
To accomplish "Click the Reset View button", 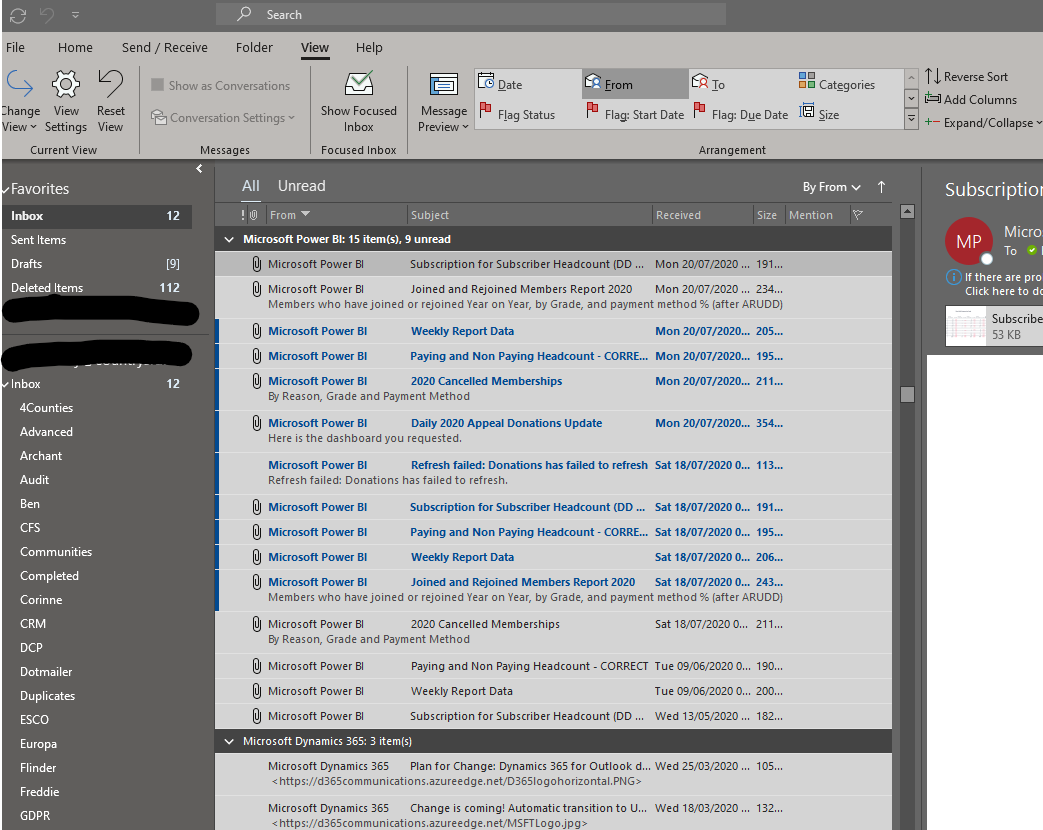I will (x=110, y=101).
